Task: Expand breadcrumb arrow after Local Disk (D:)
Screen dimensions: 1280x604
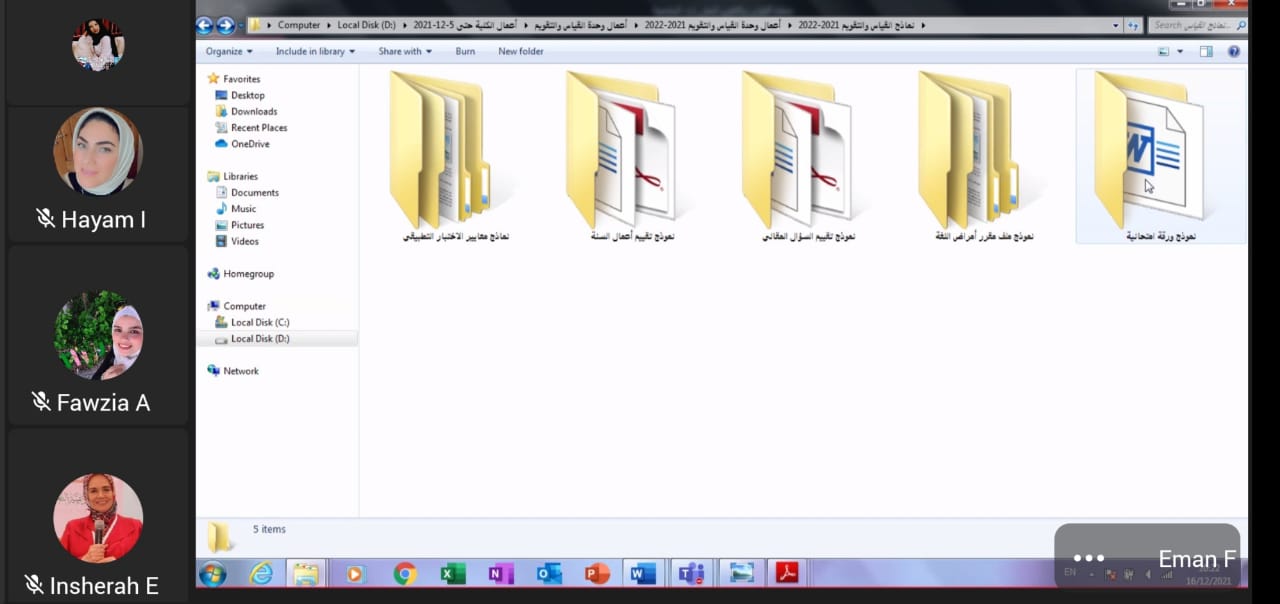Action: (406, 25)
